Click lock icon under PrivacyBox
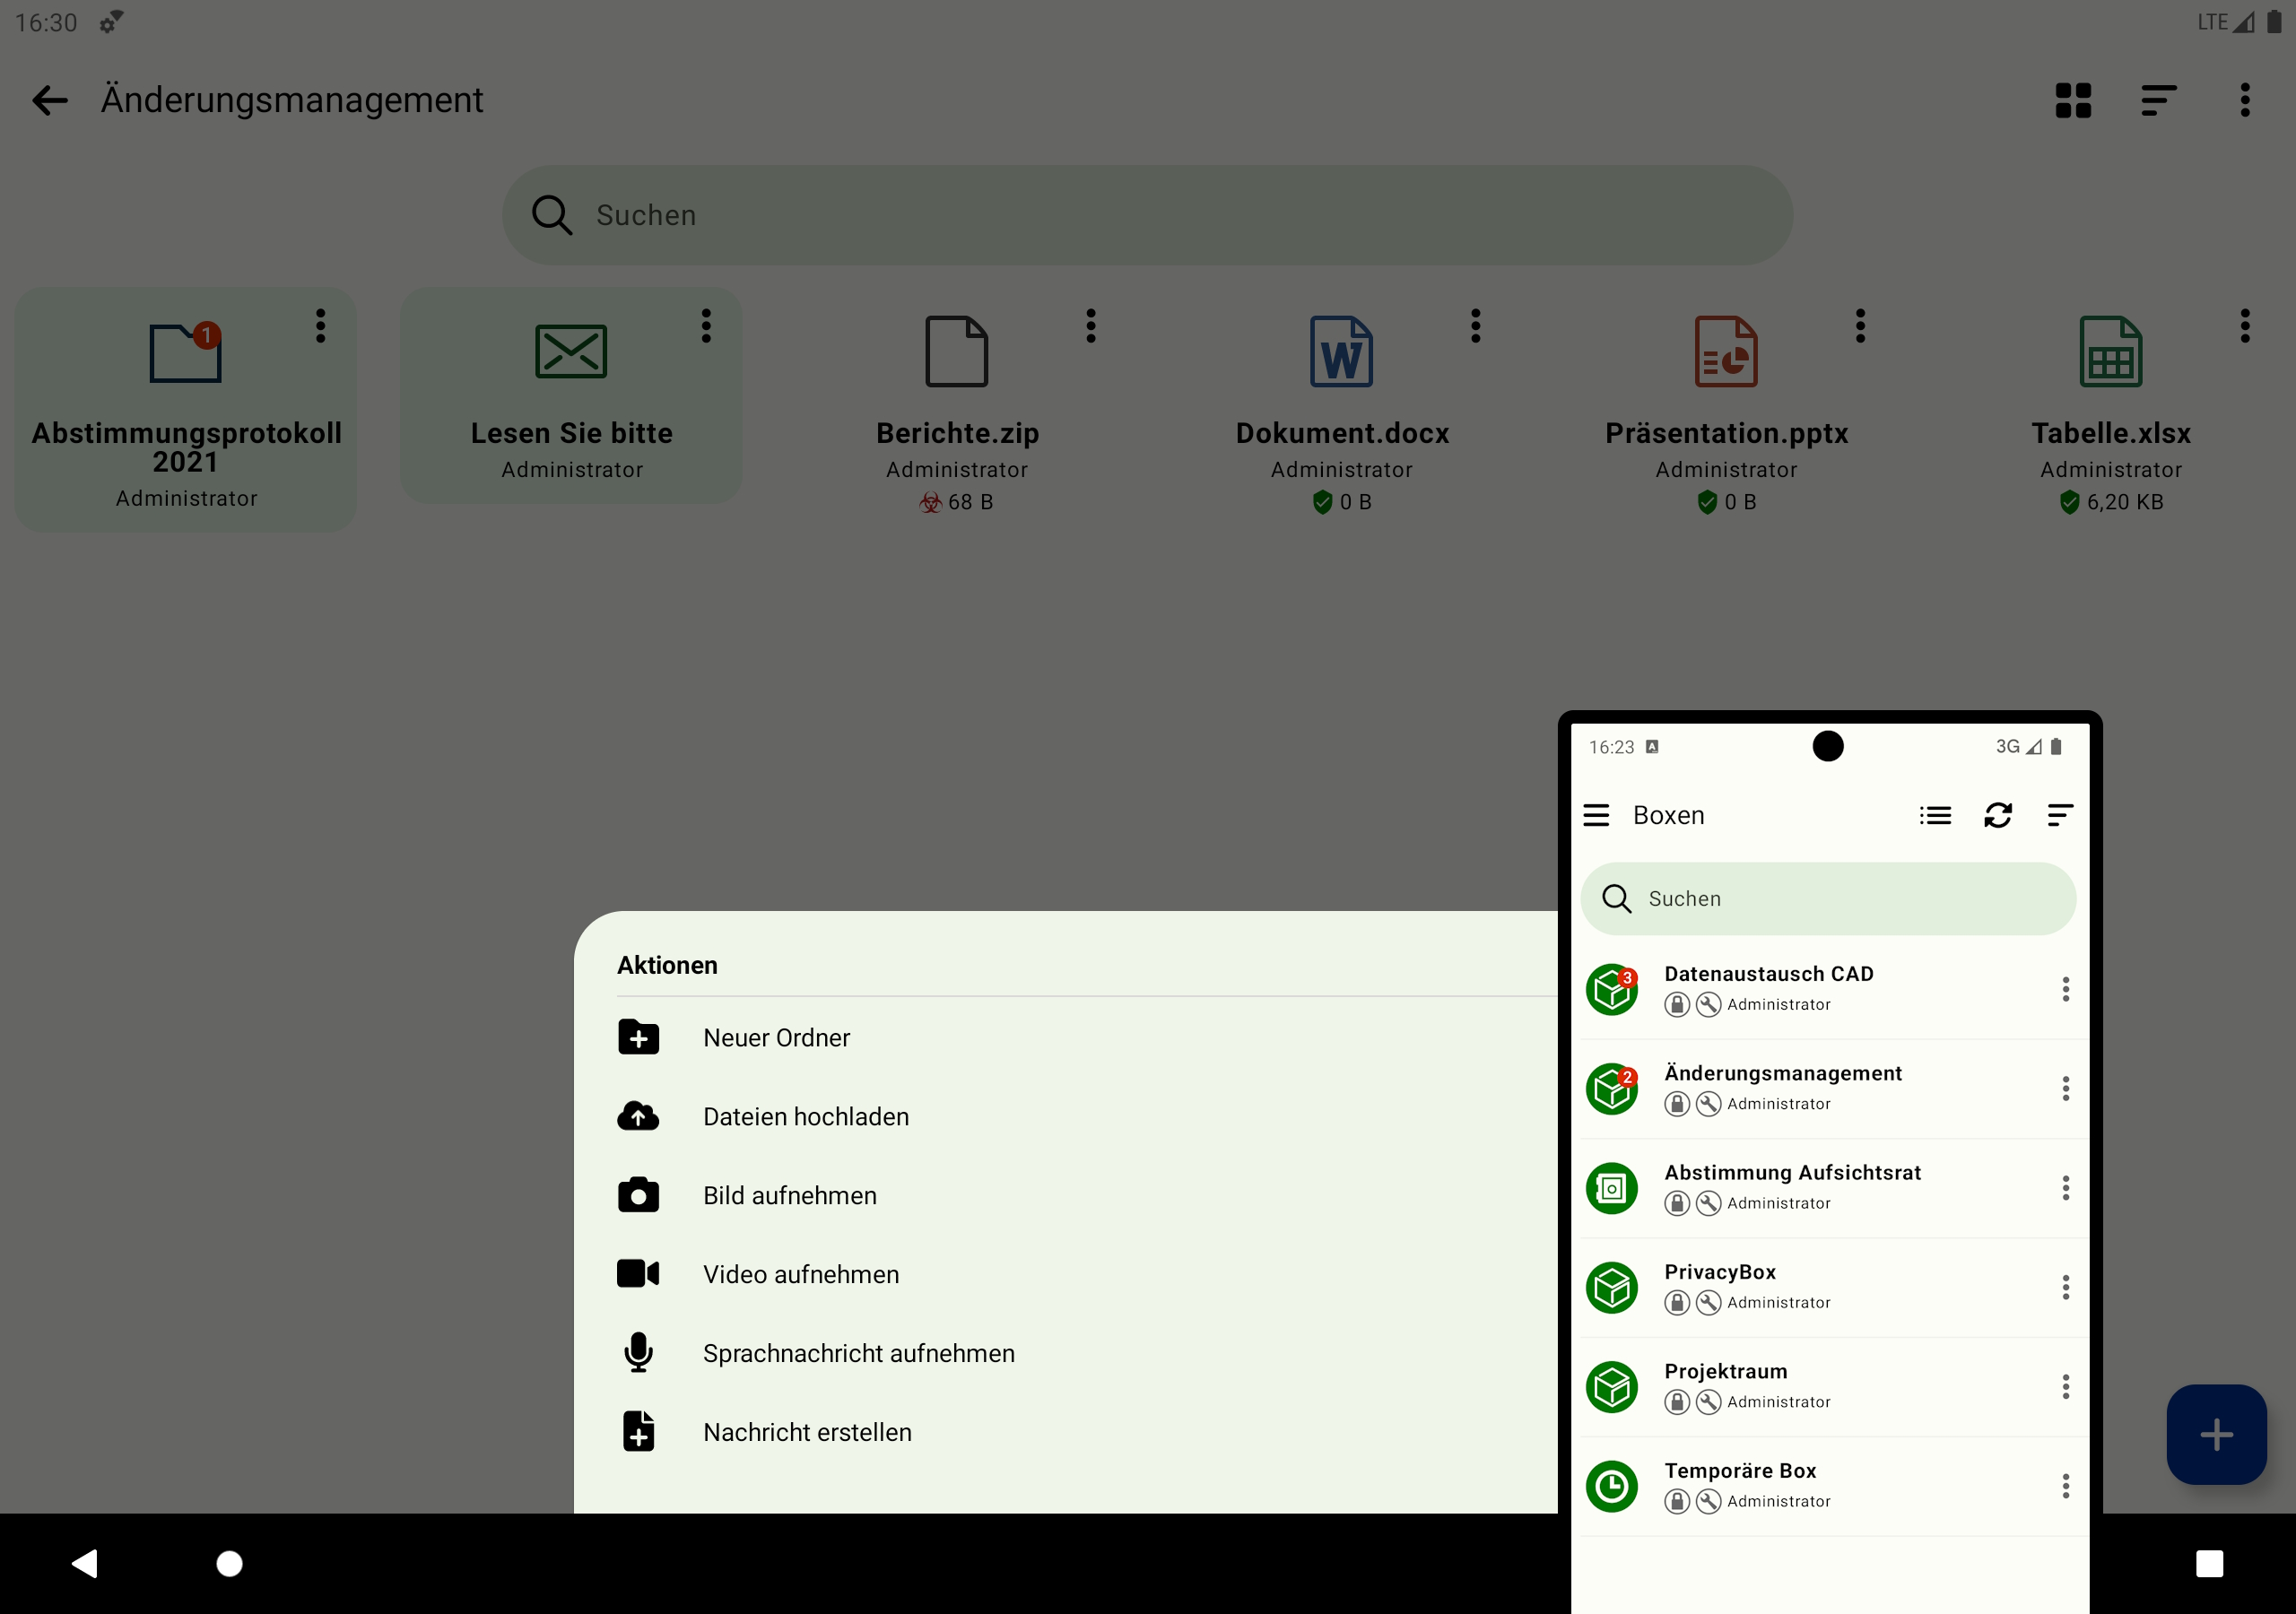 coord(1677,1303)
